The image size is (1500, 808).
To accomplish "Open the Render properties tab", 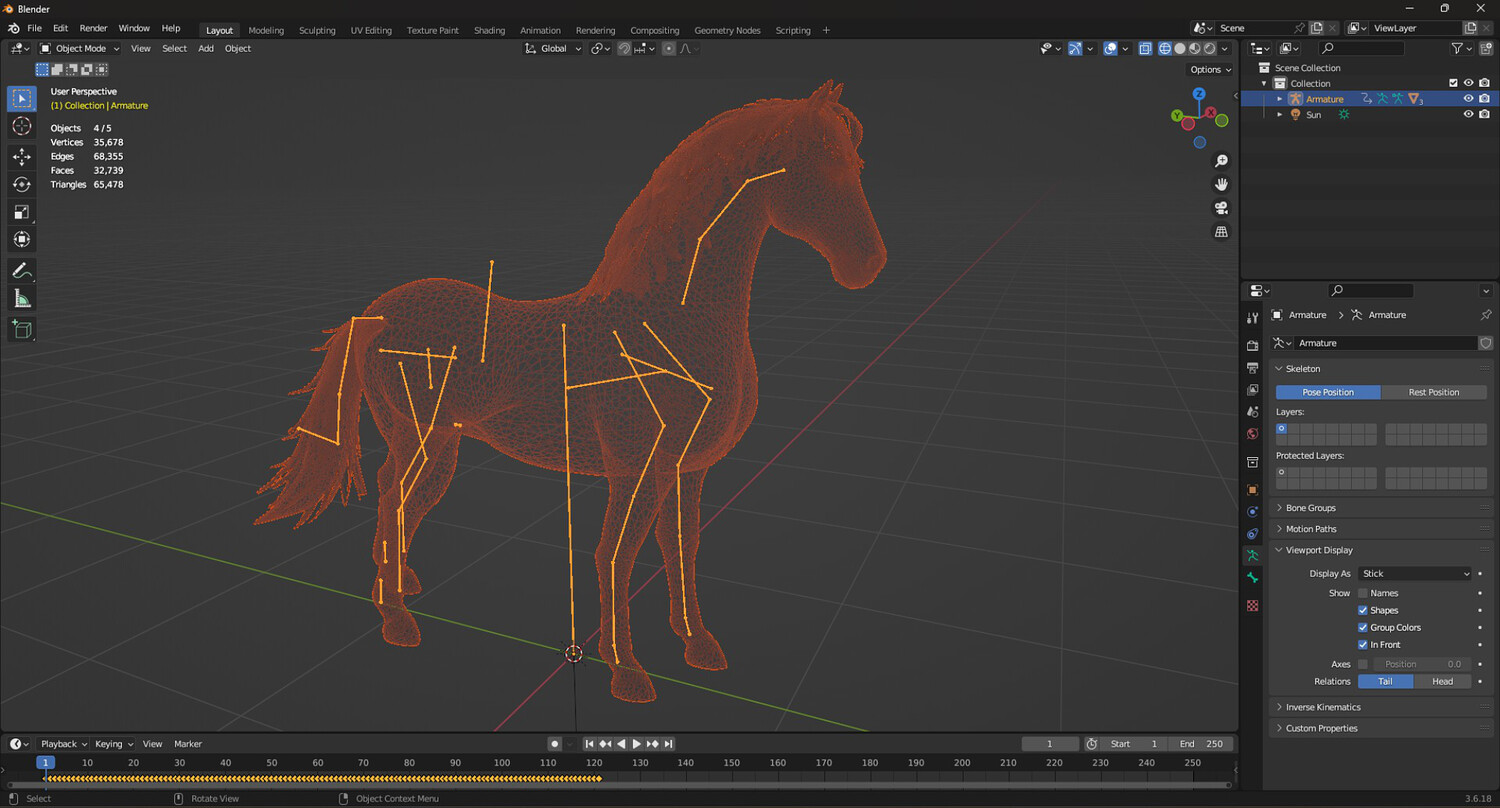I will [x=1253, y=345].
